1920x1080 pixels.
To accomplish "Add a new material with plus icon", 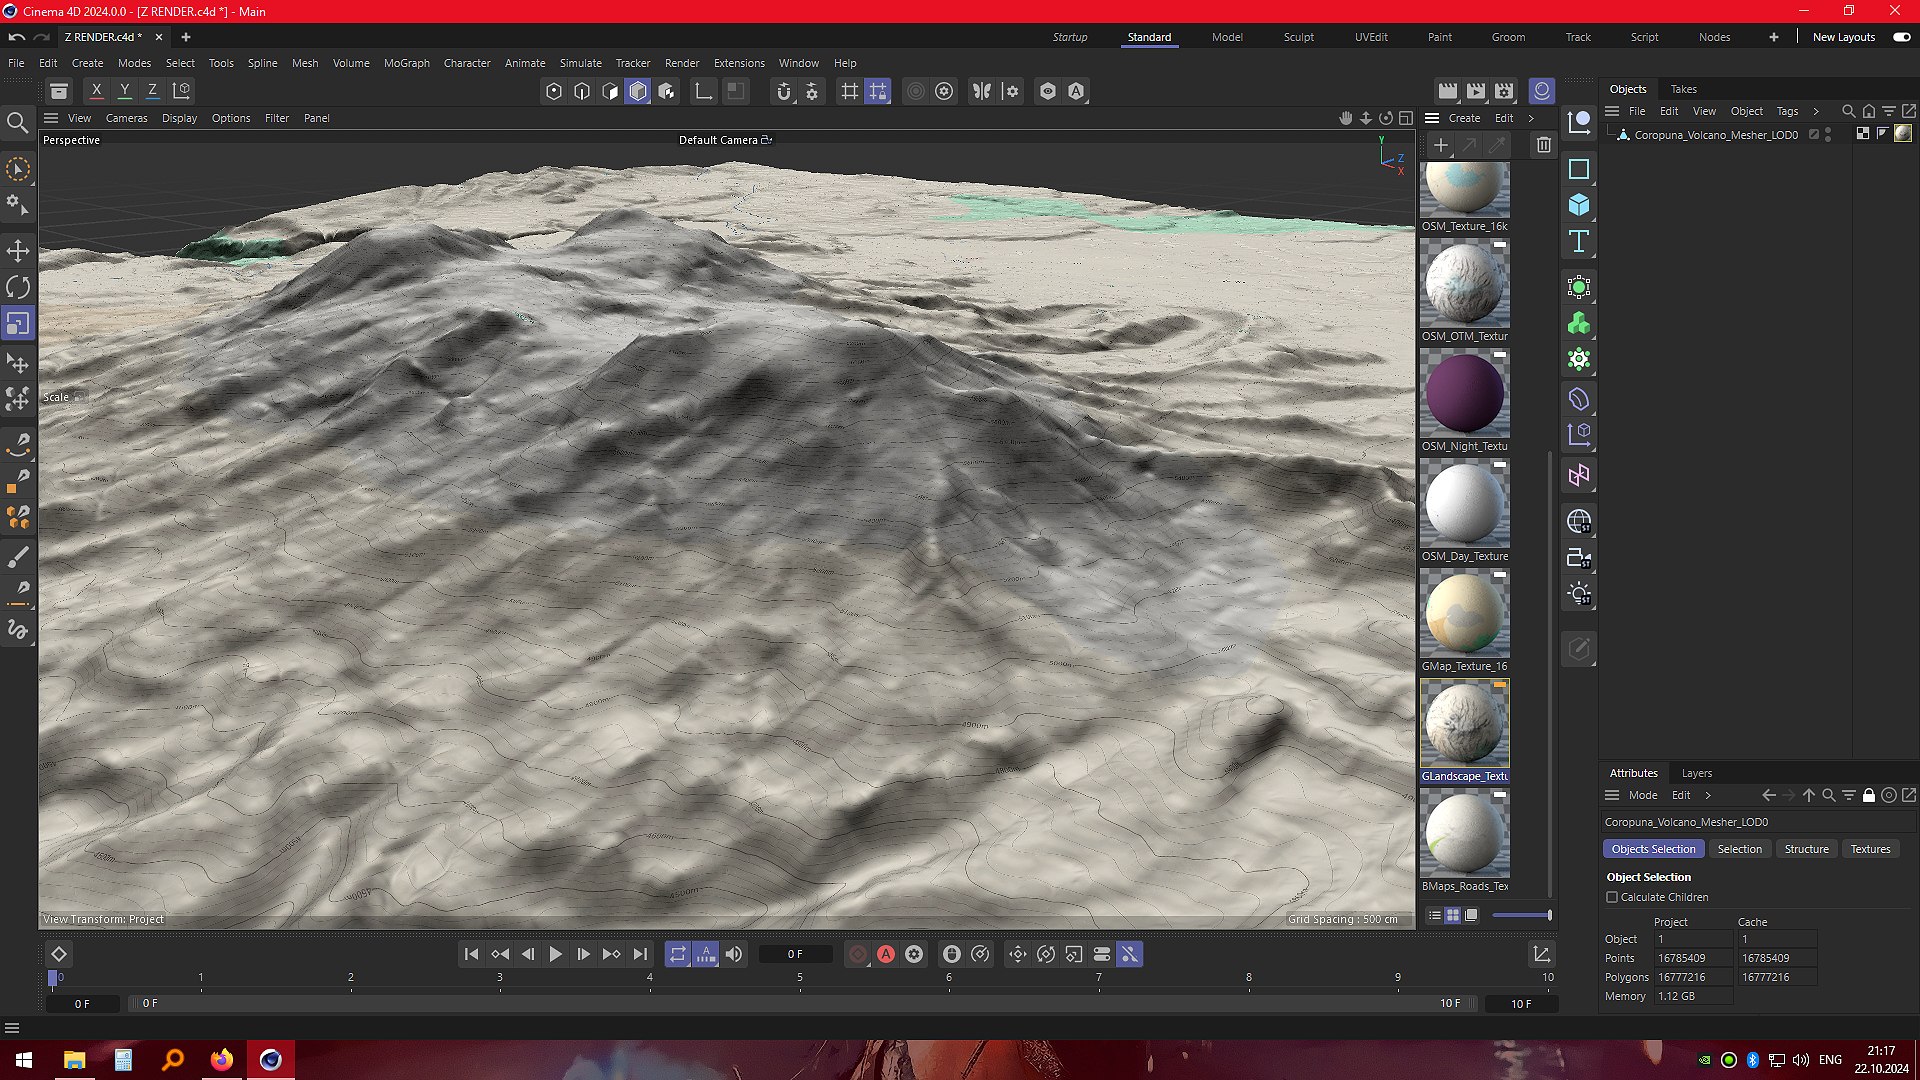I will point(1440,145).
